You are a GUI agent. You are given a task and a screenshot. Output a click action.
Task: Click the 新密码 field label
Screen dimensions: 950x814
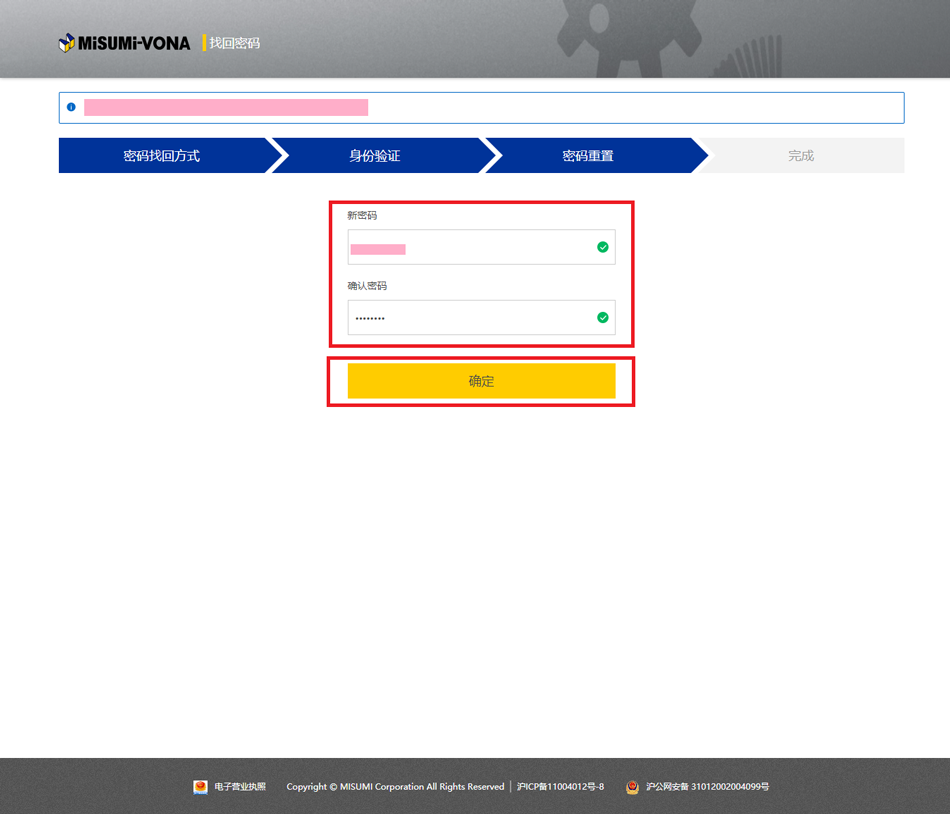362,215
